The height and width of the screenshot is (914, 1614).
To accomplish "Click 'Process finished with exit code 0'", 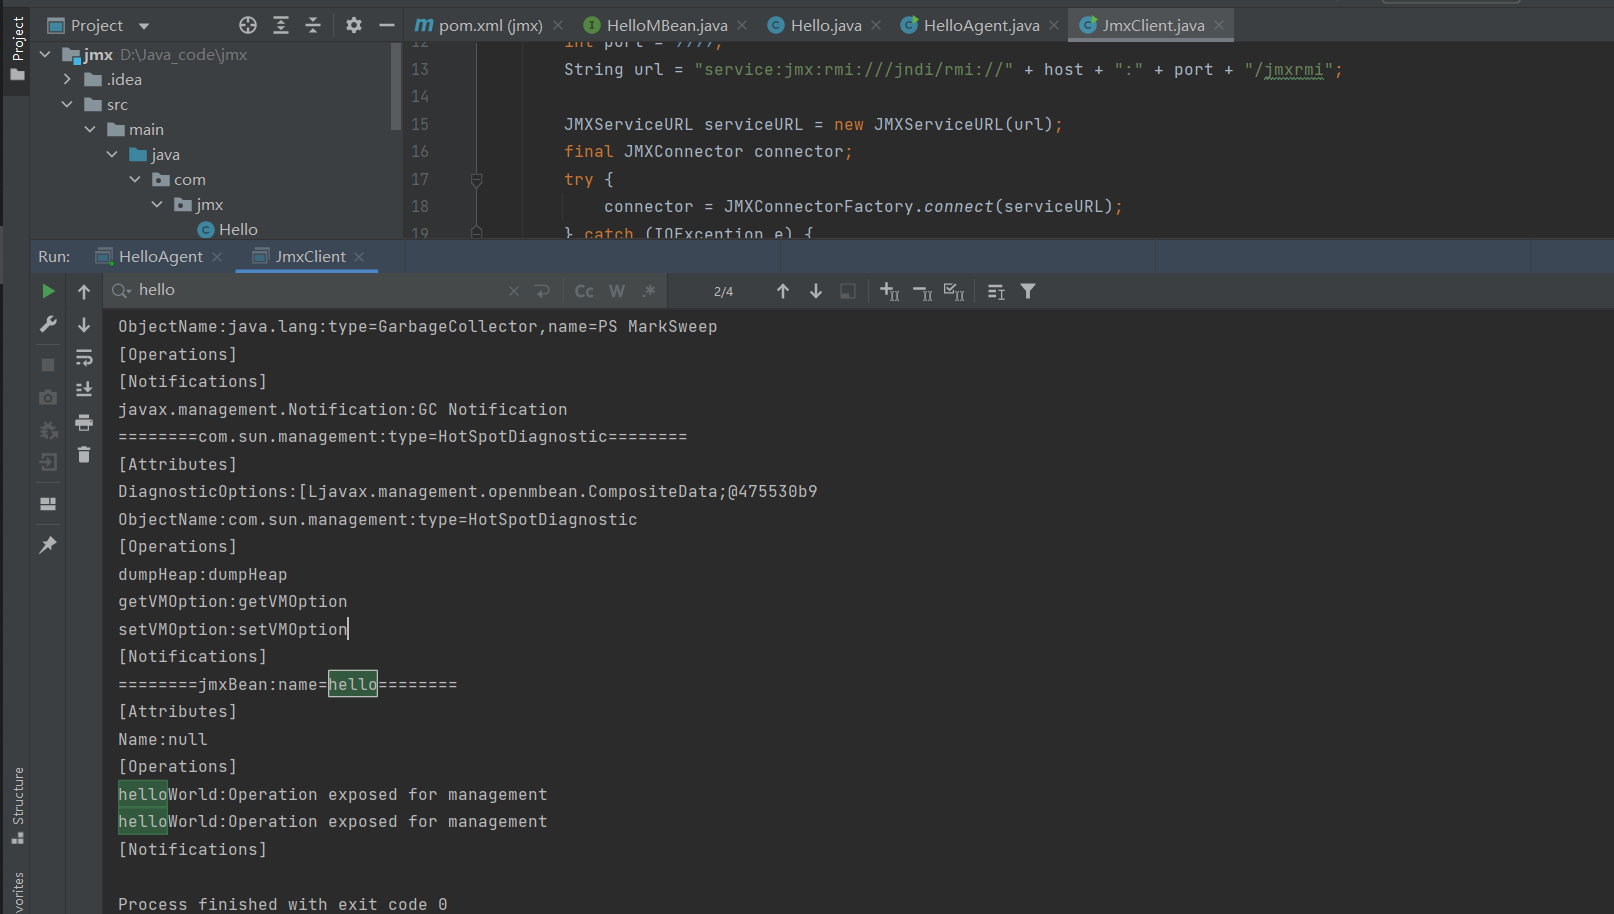I will tap(283, 904).
